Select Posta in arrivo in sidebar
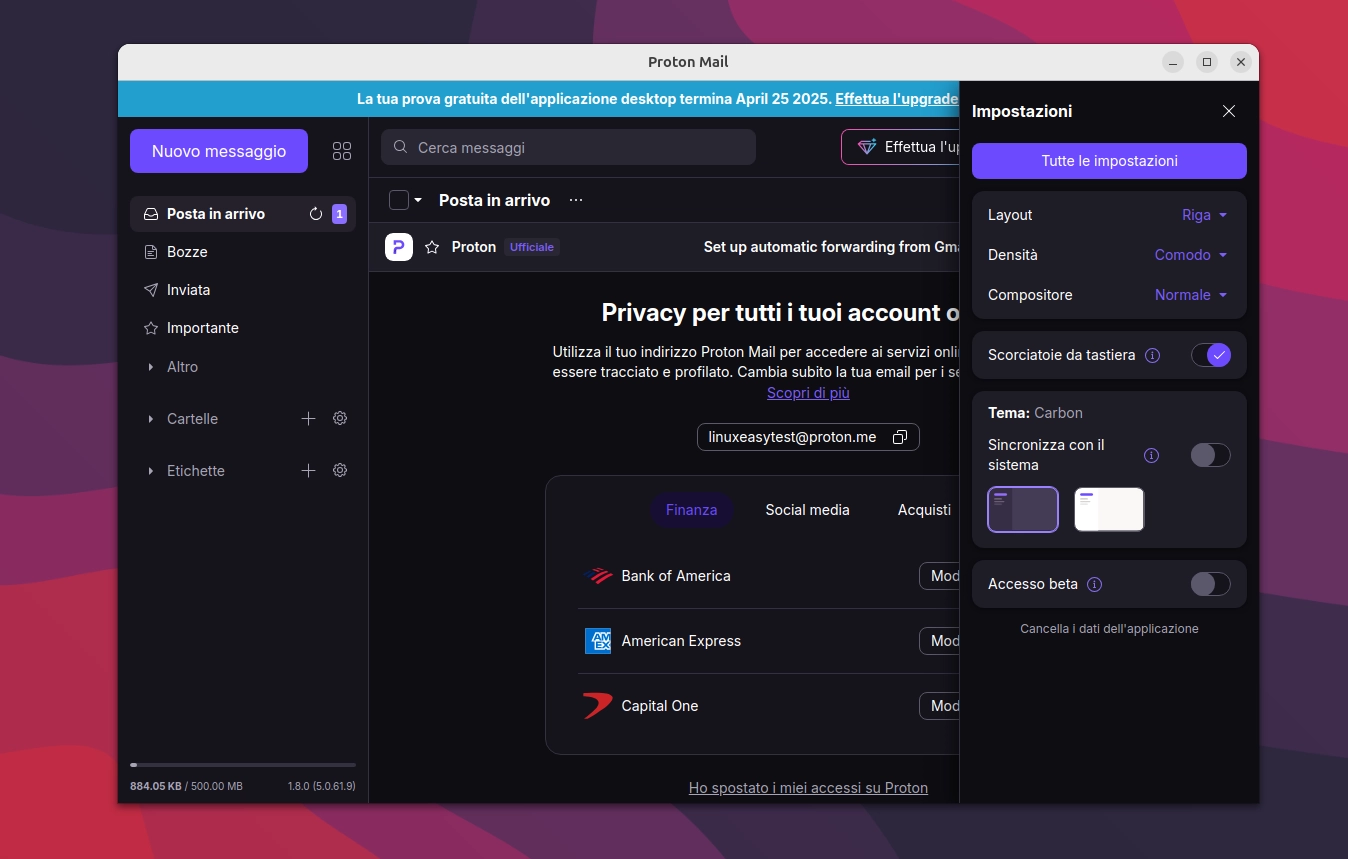Image resolution: width=1348 pixels, height=859 pixels. [x=243, y=214]
